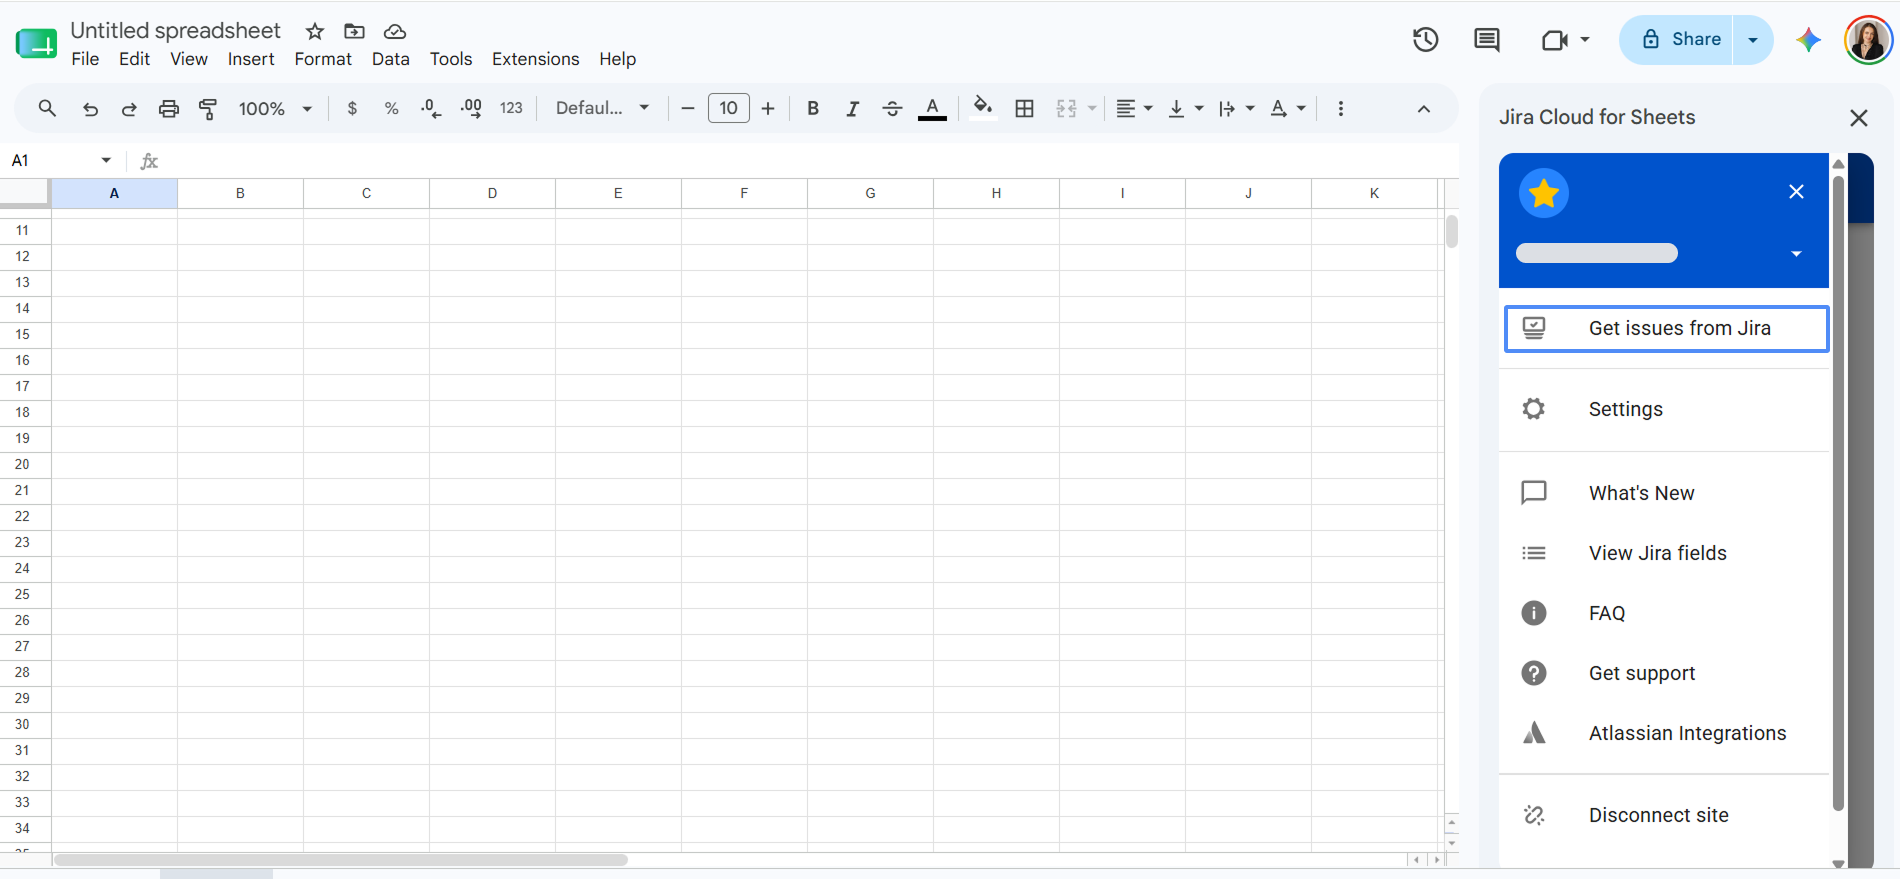Activate the paint format tool
Viewport: 1900px width, 879px height.
[x=208, y=109]
